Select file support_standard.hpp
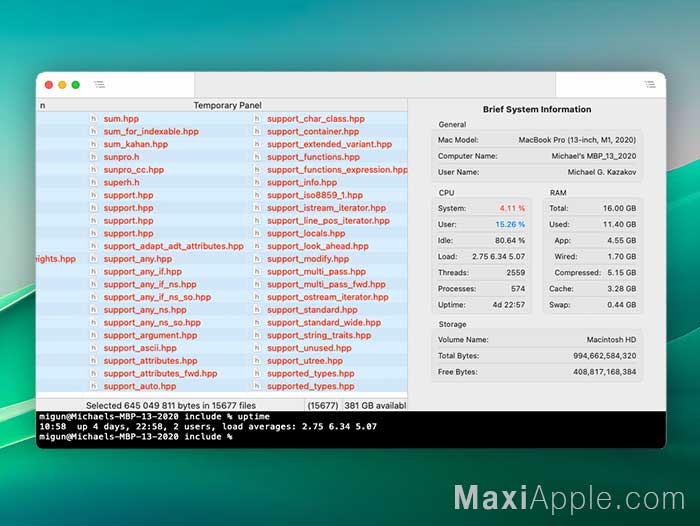The image size is (700, 526). (312, 310)
